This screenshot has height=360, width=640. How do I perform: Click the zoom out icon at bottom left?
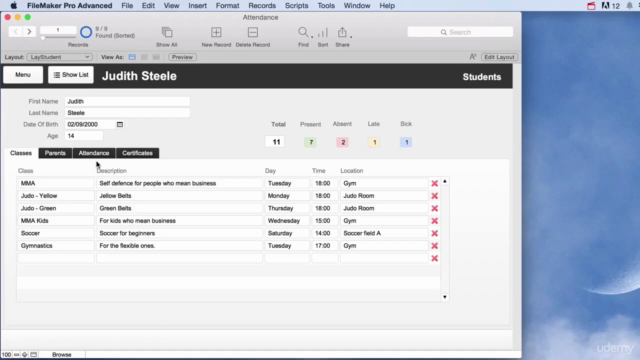pos(16,355)
